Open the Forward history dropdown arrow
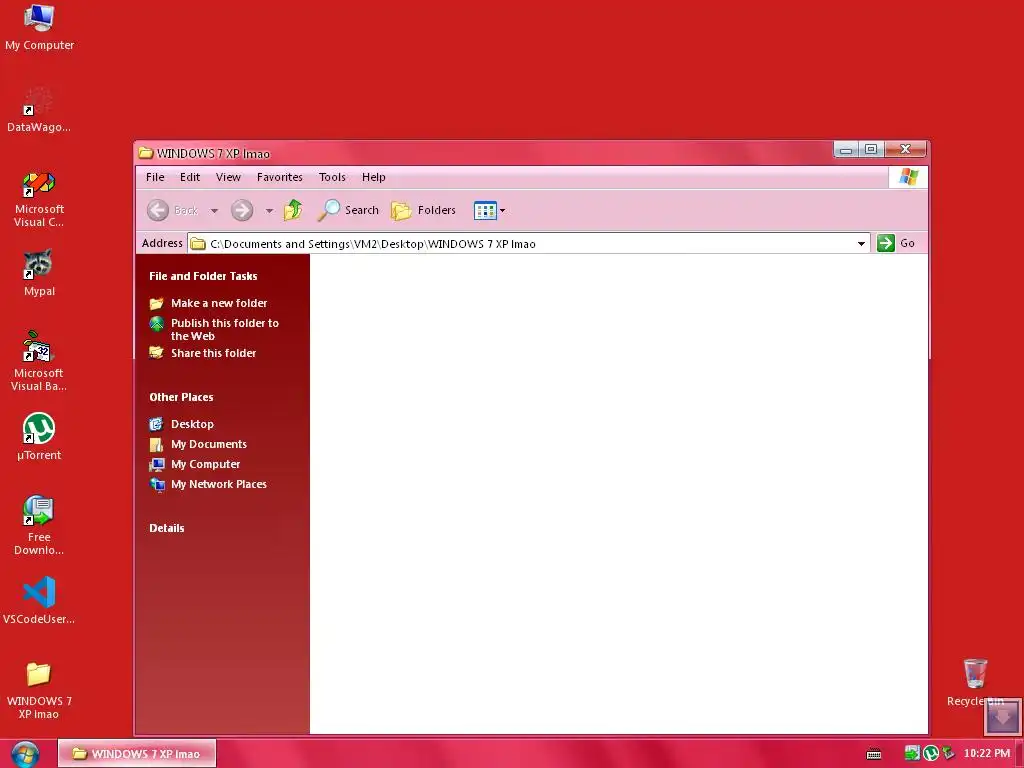Screen dimensions: 1024x768 tap(269, 211)
